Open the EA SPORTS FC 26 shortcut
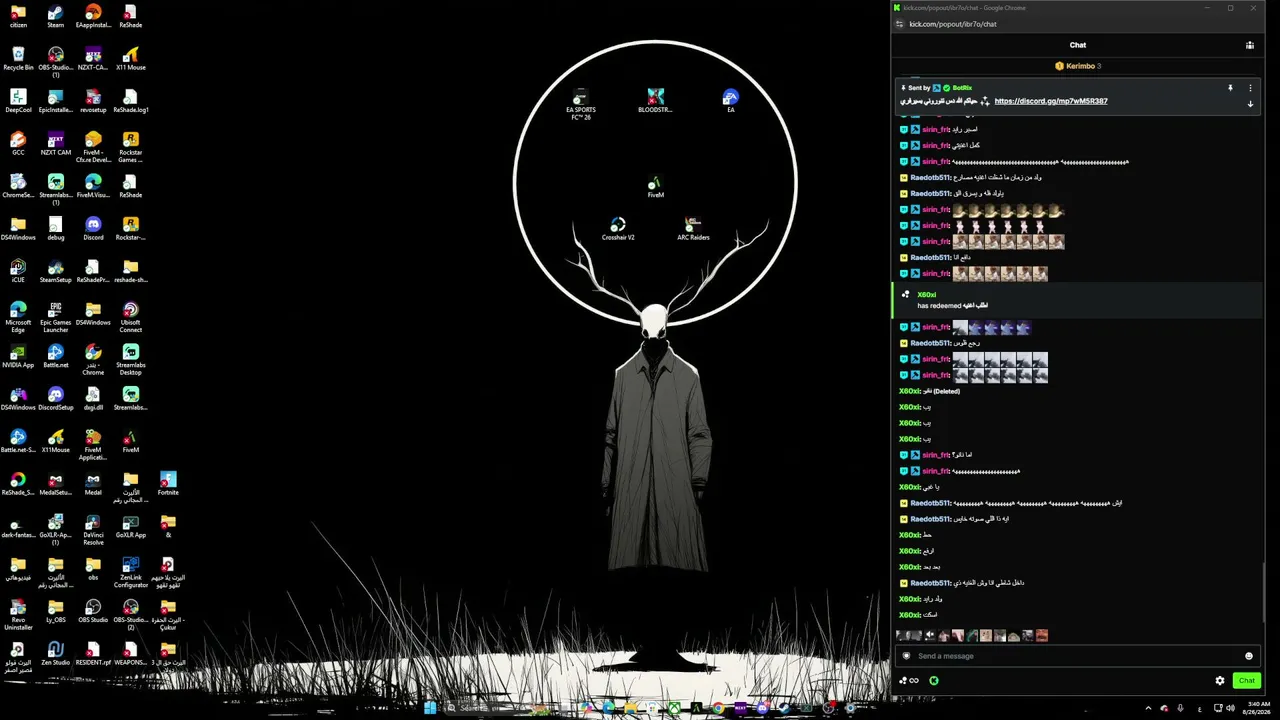Screen dimensions: 1280x720 click(581, 104)
